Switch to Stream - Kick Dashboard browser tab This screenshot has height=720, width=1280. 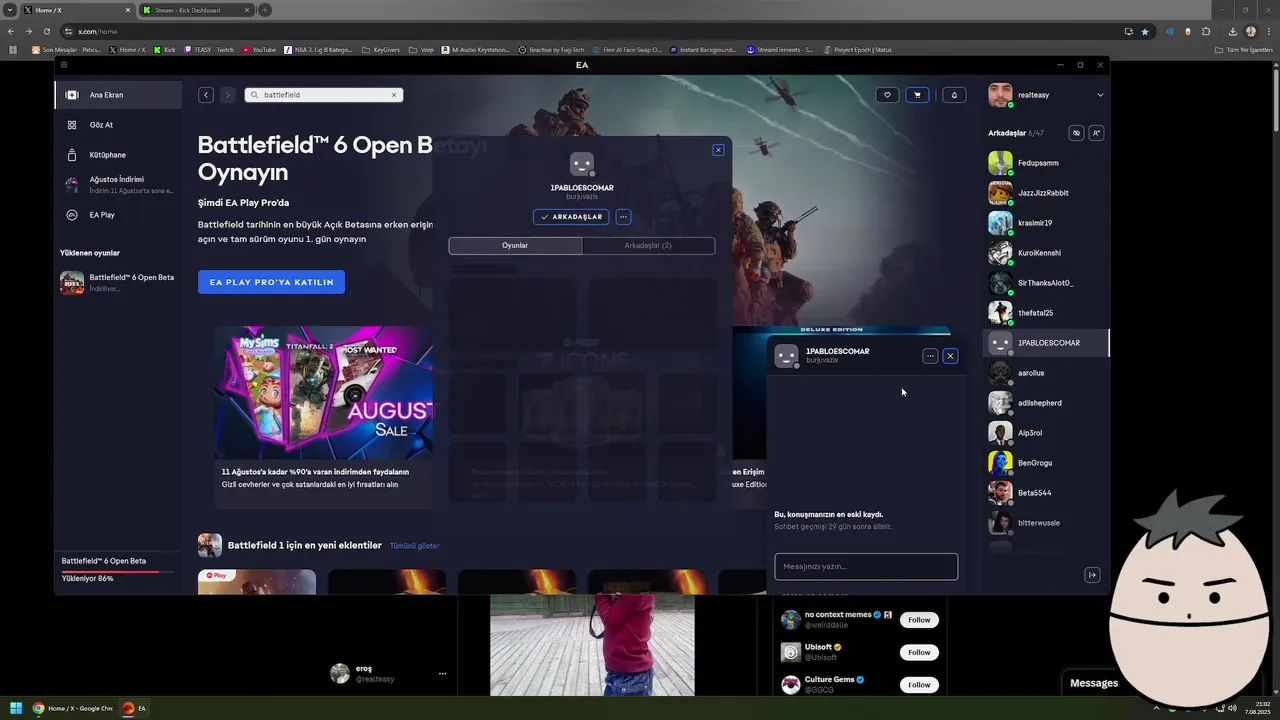click(196, 10)
